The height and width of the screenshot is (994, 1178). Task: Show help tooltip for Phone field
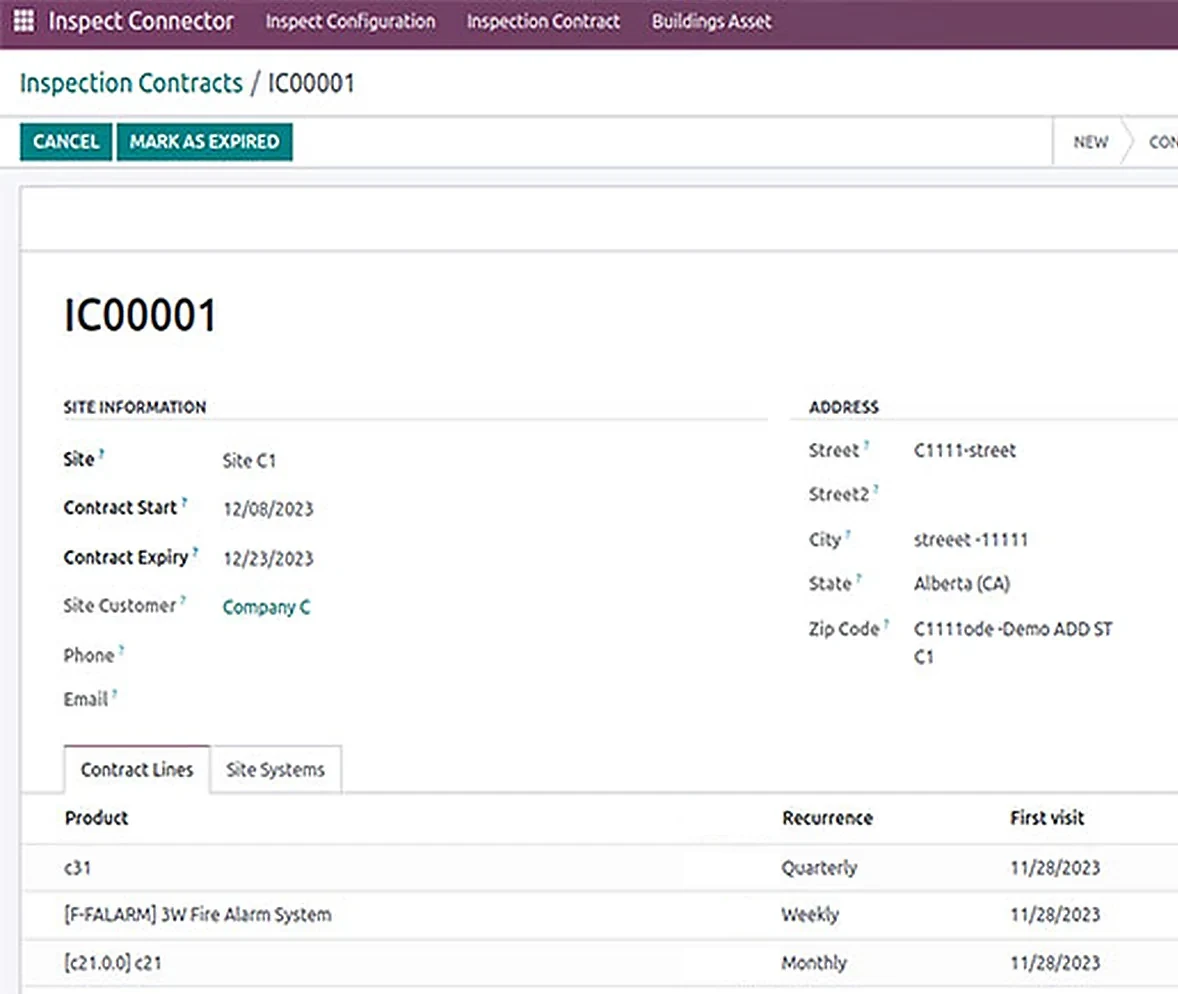click(121, 649)
